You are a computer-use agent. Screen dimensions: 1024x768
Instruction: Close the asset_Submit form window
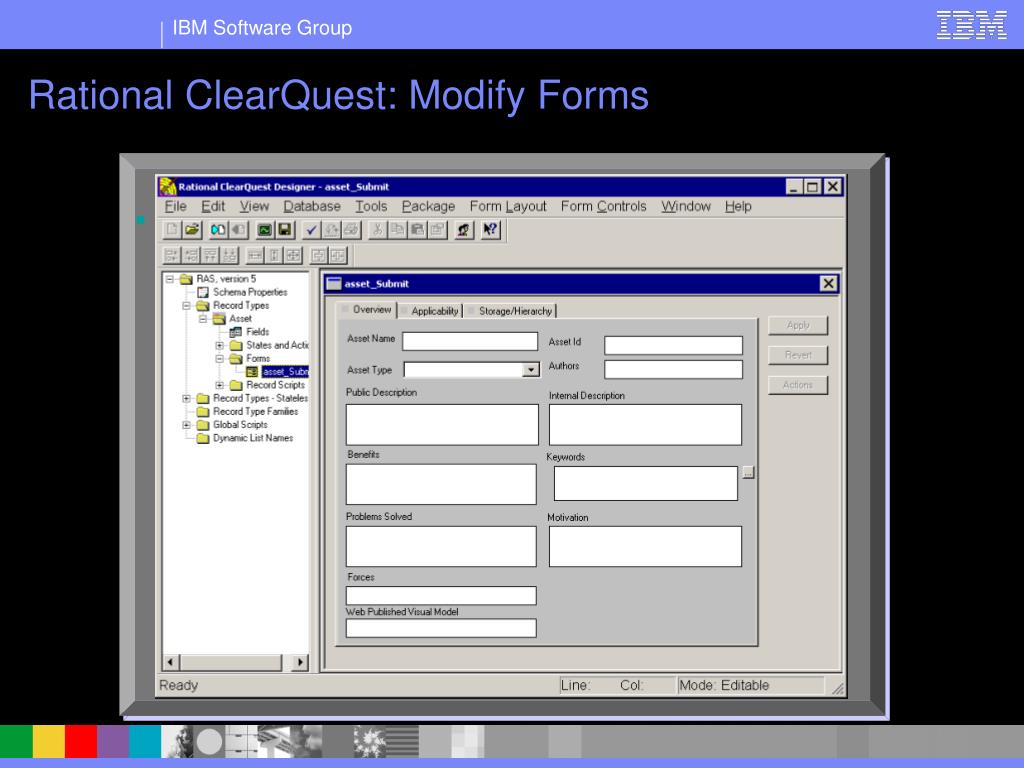pyautogui.click(x=829, y=283)
